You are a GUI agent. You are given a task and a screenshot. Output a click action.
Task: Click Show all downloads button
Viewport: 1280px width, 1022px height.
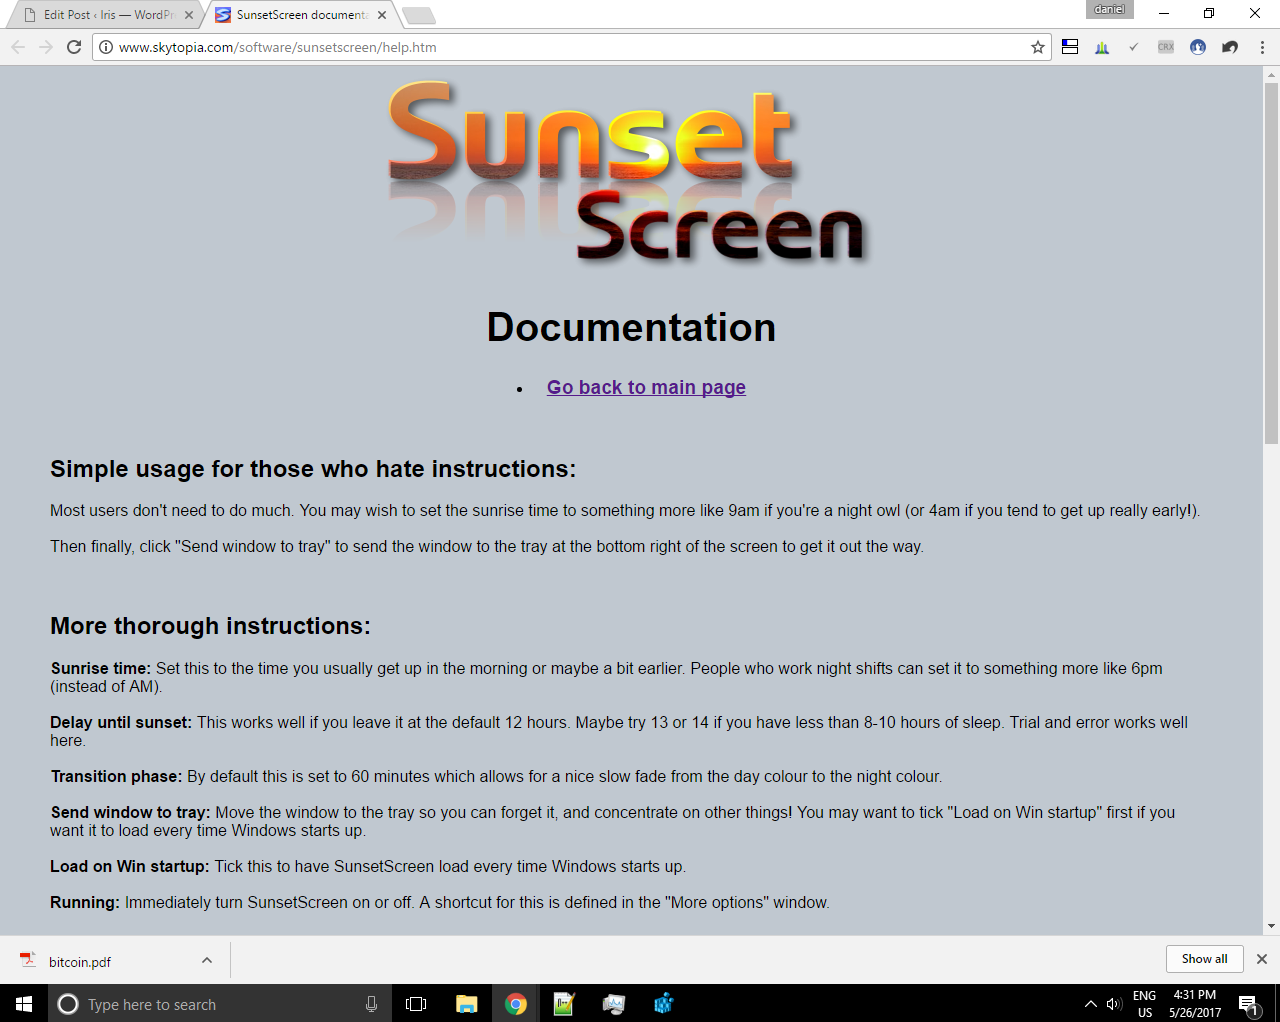point(1204,959)
